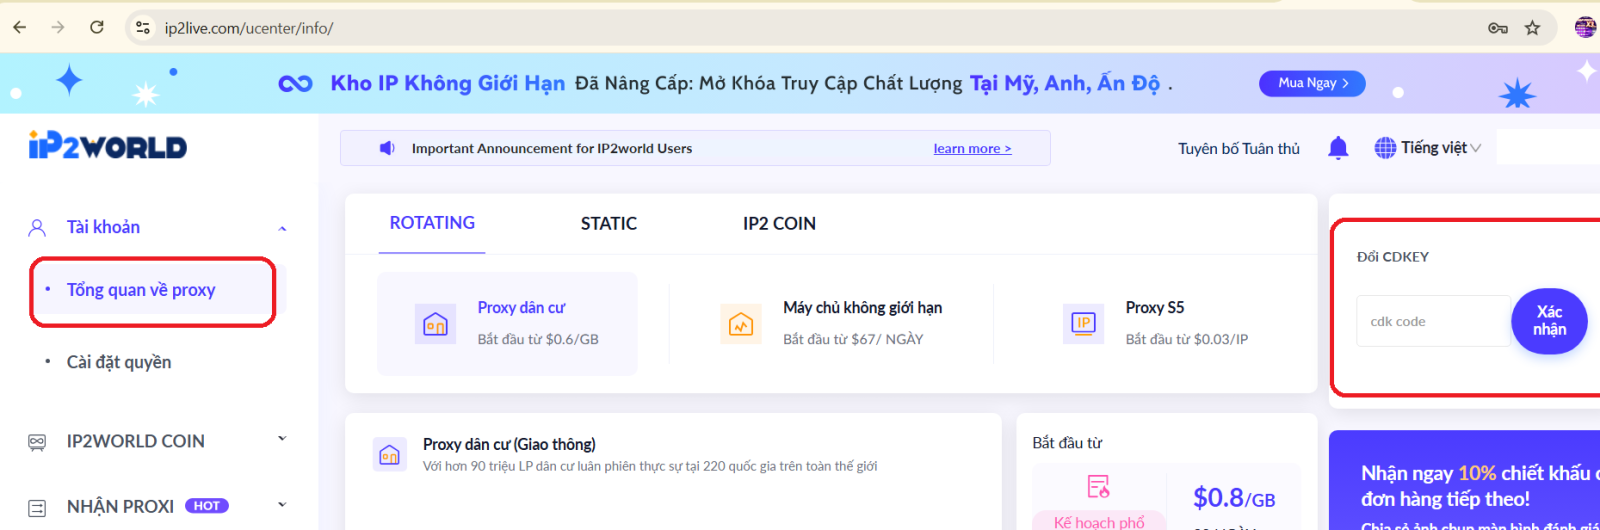Collapse the Tài khoản sidebar section
The image size is (1600, 530).
pyautogui.click(x=282, y=228)
